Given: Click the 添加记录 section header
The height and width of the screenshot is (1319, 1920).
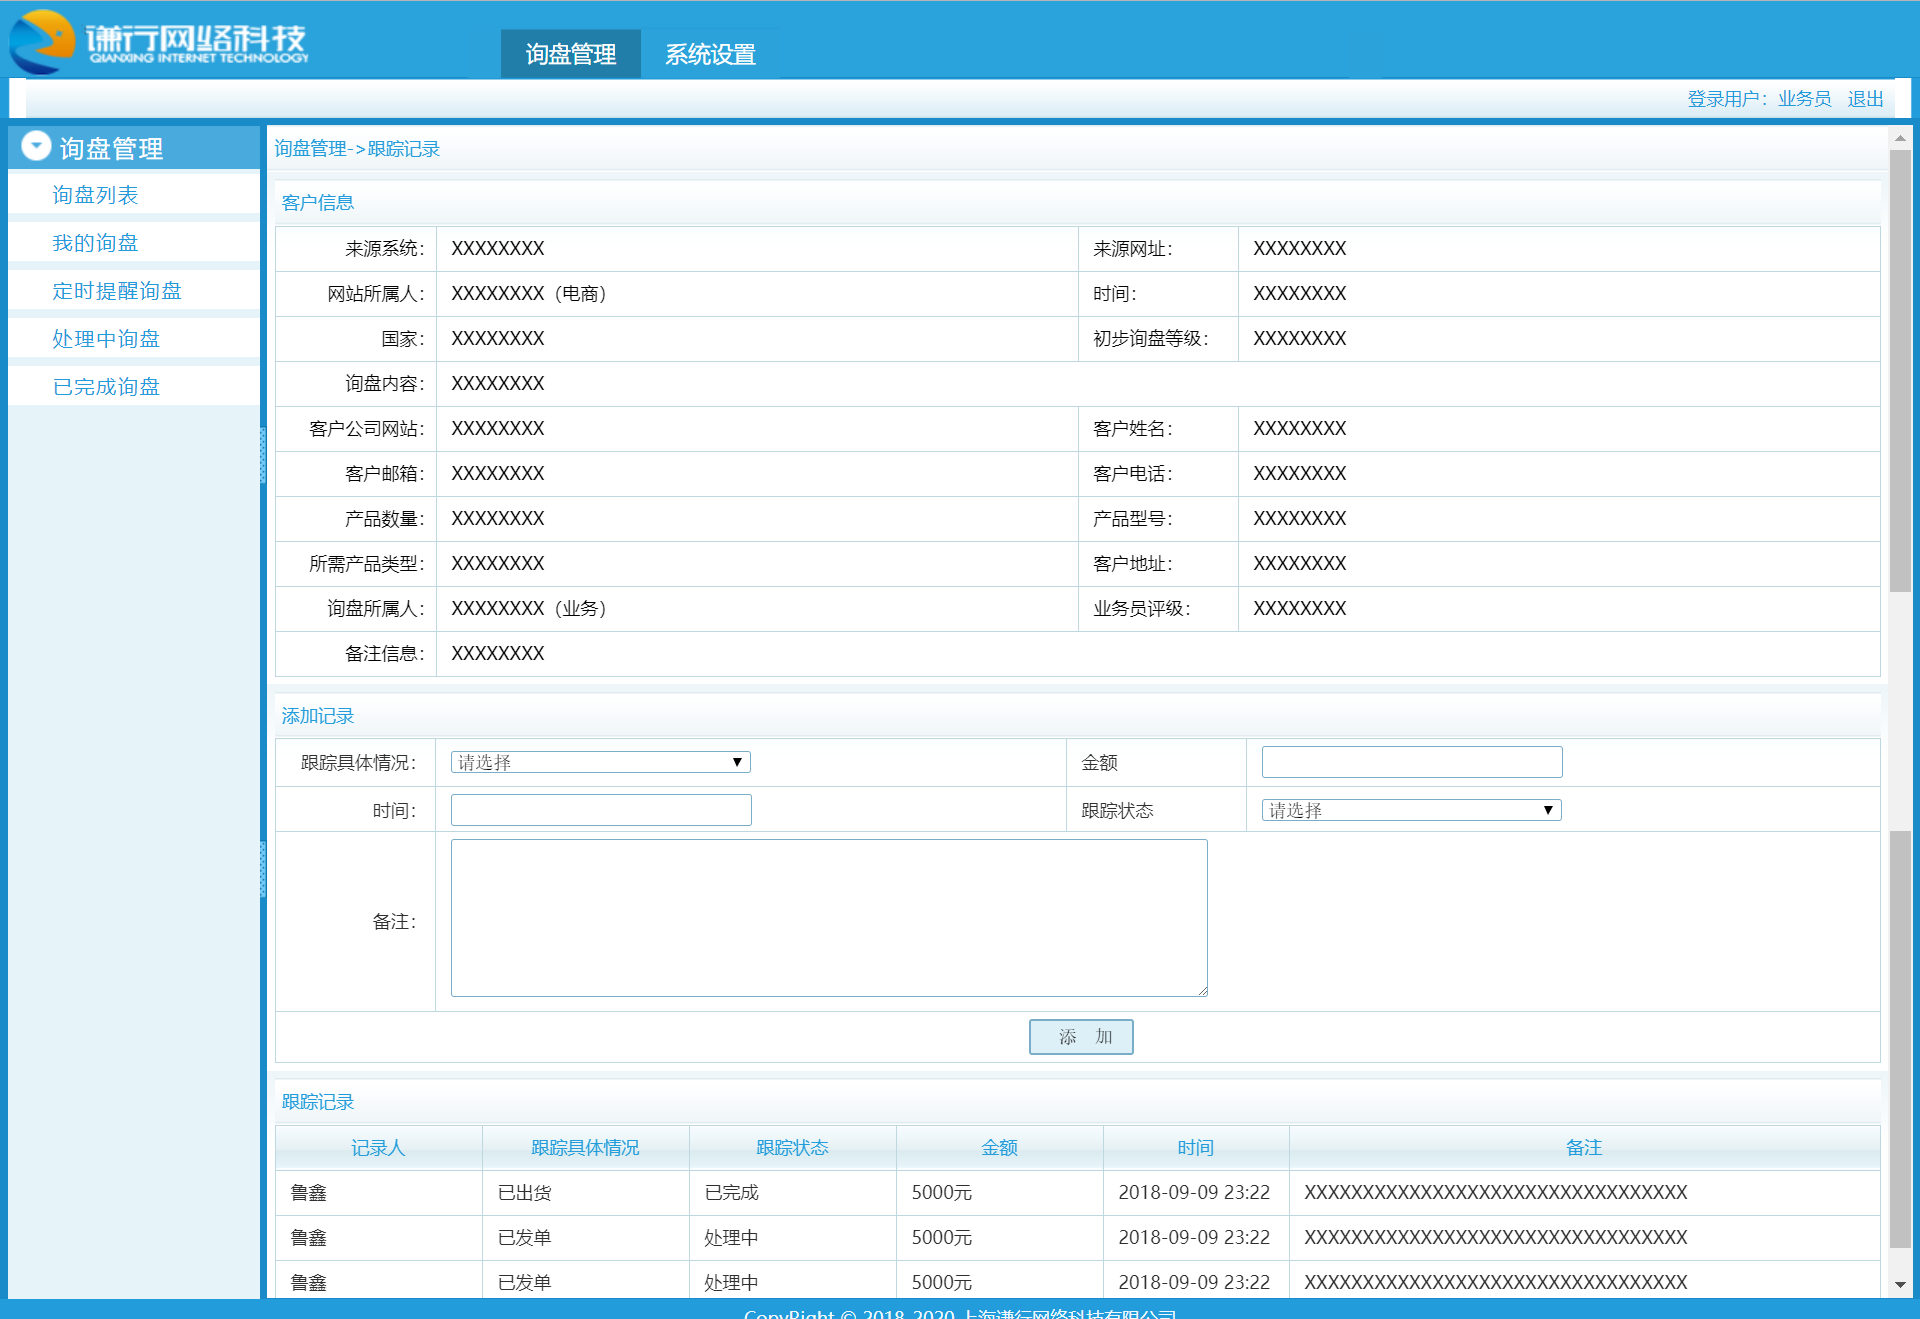Looking at the screenshot, I should tap(318, 716).
